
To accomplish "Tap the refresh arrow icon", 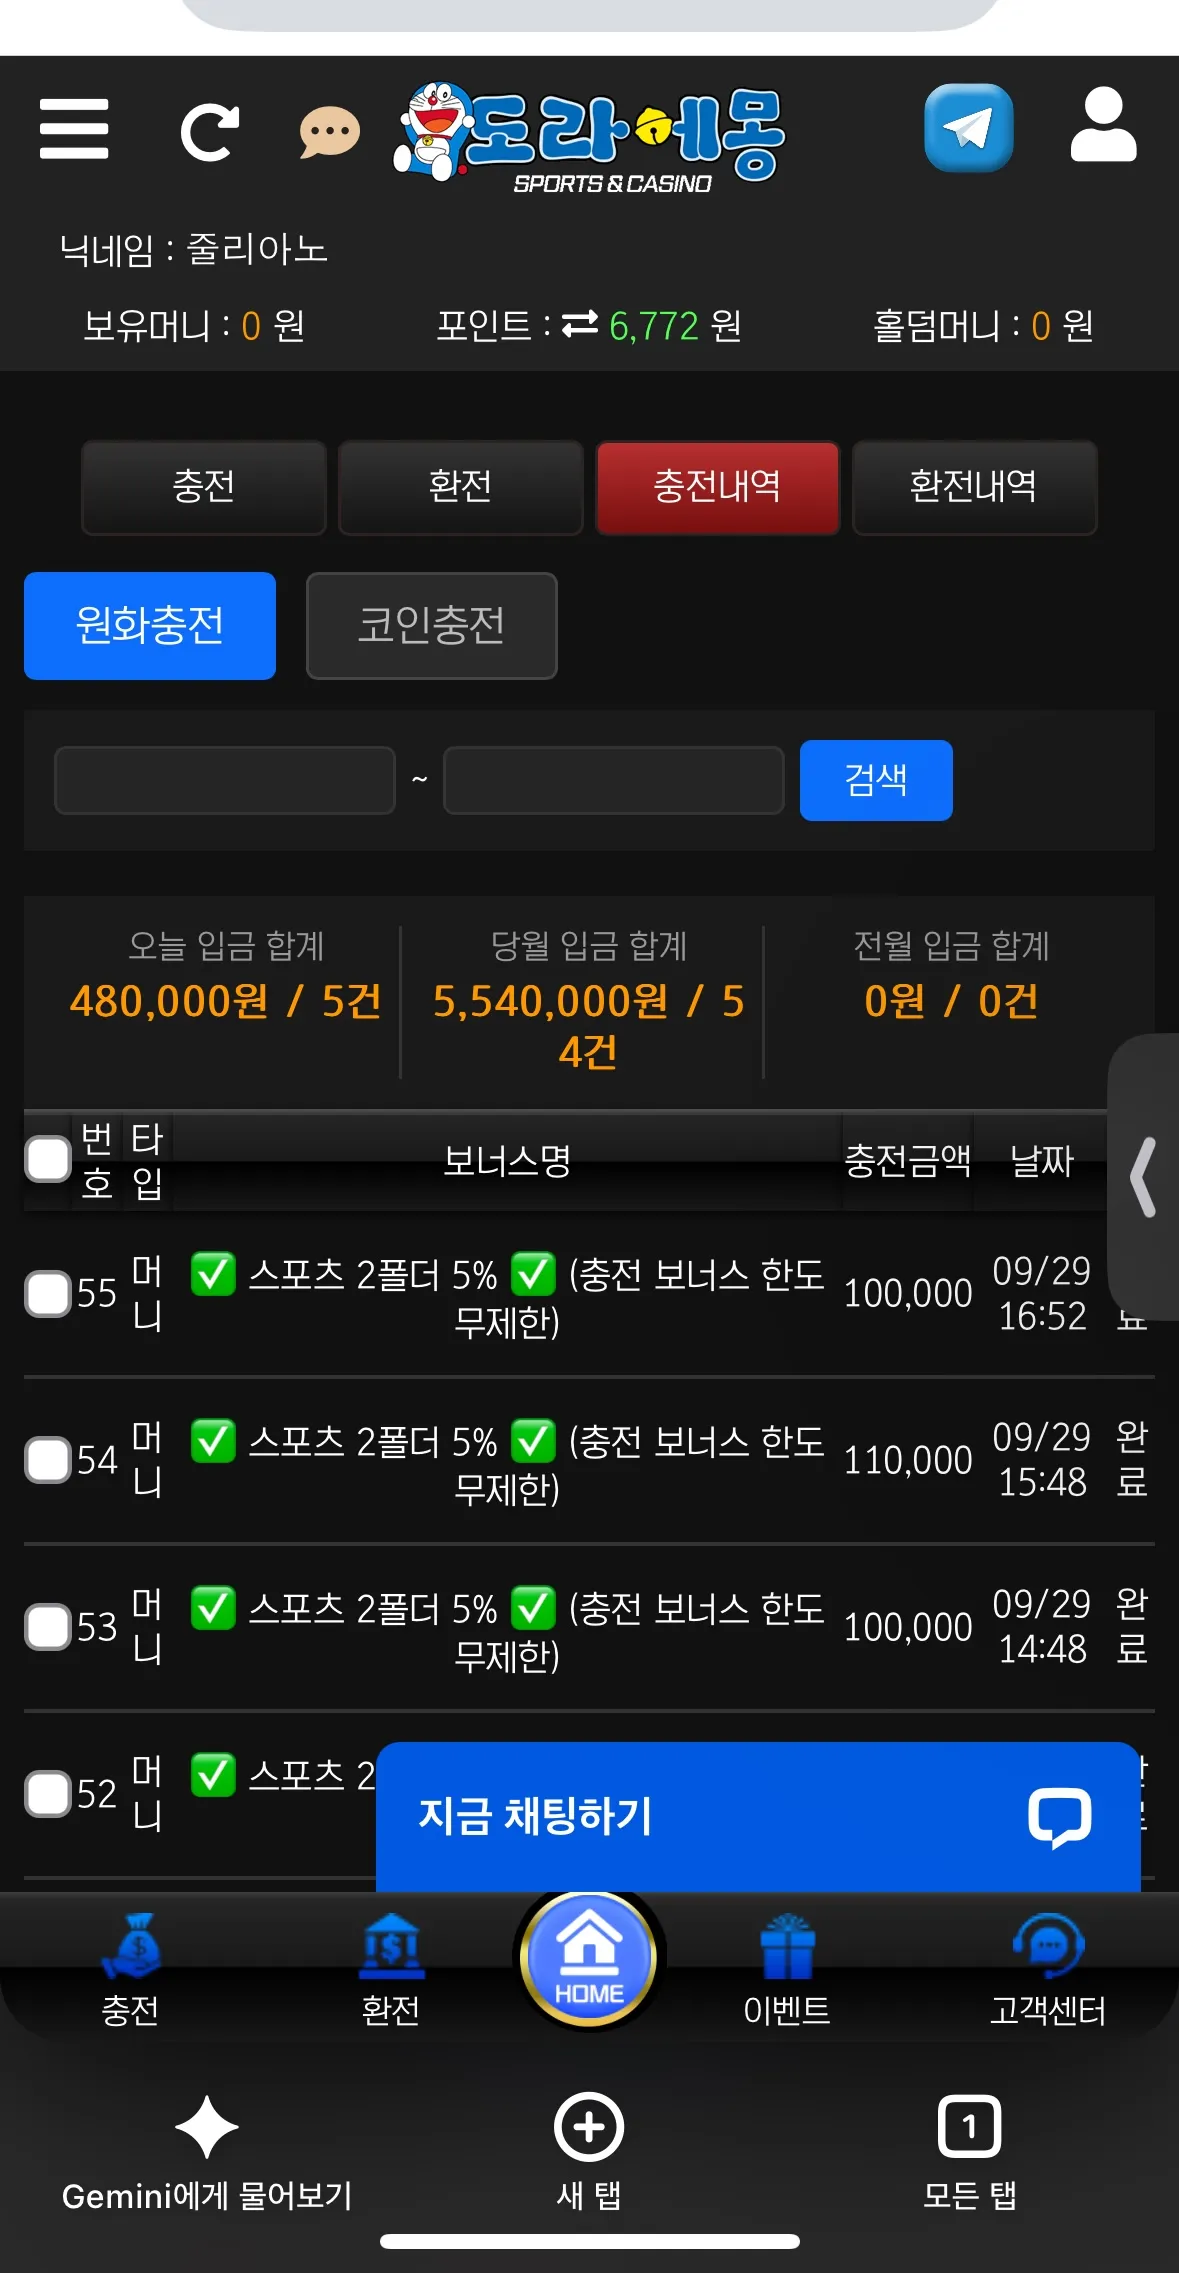I will click(209, 131).
